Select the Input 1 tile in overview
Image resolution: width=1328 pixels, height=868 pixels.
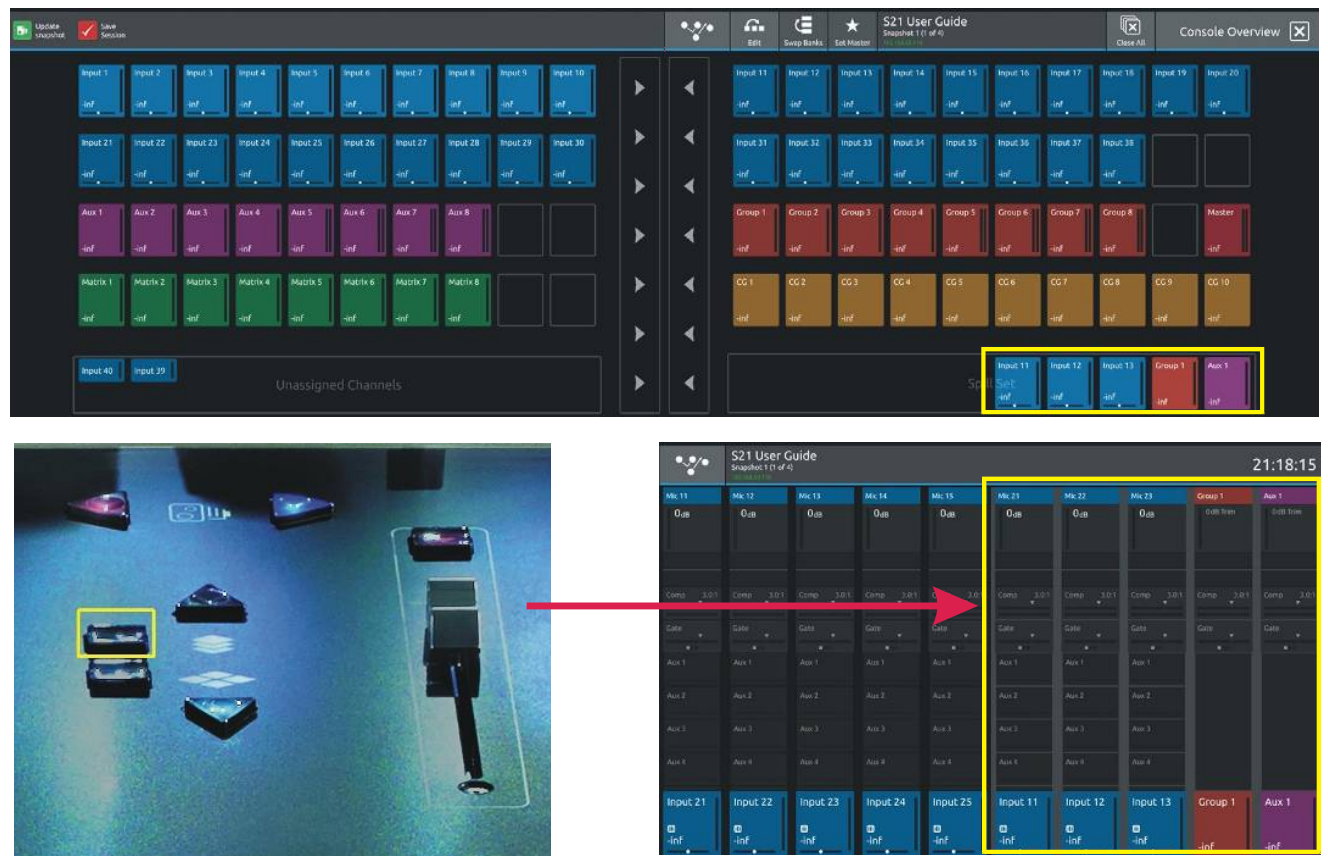[x=102, y=91]
